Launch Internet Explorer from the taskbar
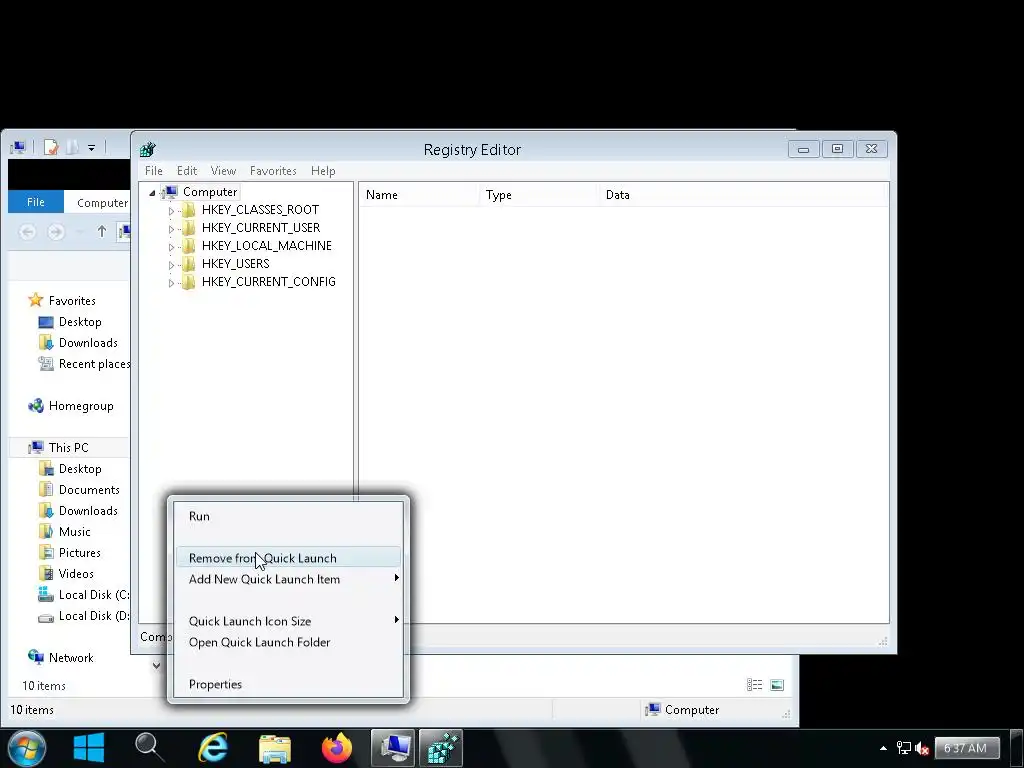Screen dimensions: 1024x768 click(213, 748)
